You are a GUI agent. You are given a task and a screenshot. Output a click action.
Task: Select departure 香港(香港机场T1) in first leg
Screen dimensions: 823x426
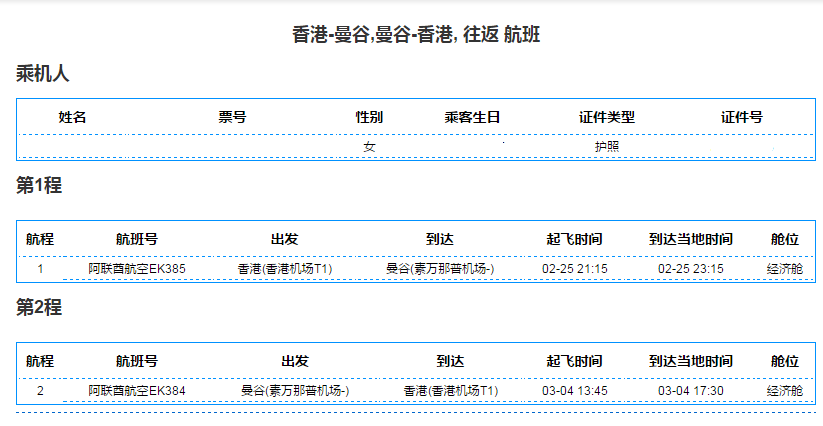pos(284,269)
